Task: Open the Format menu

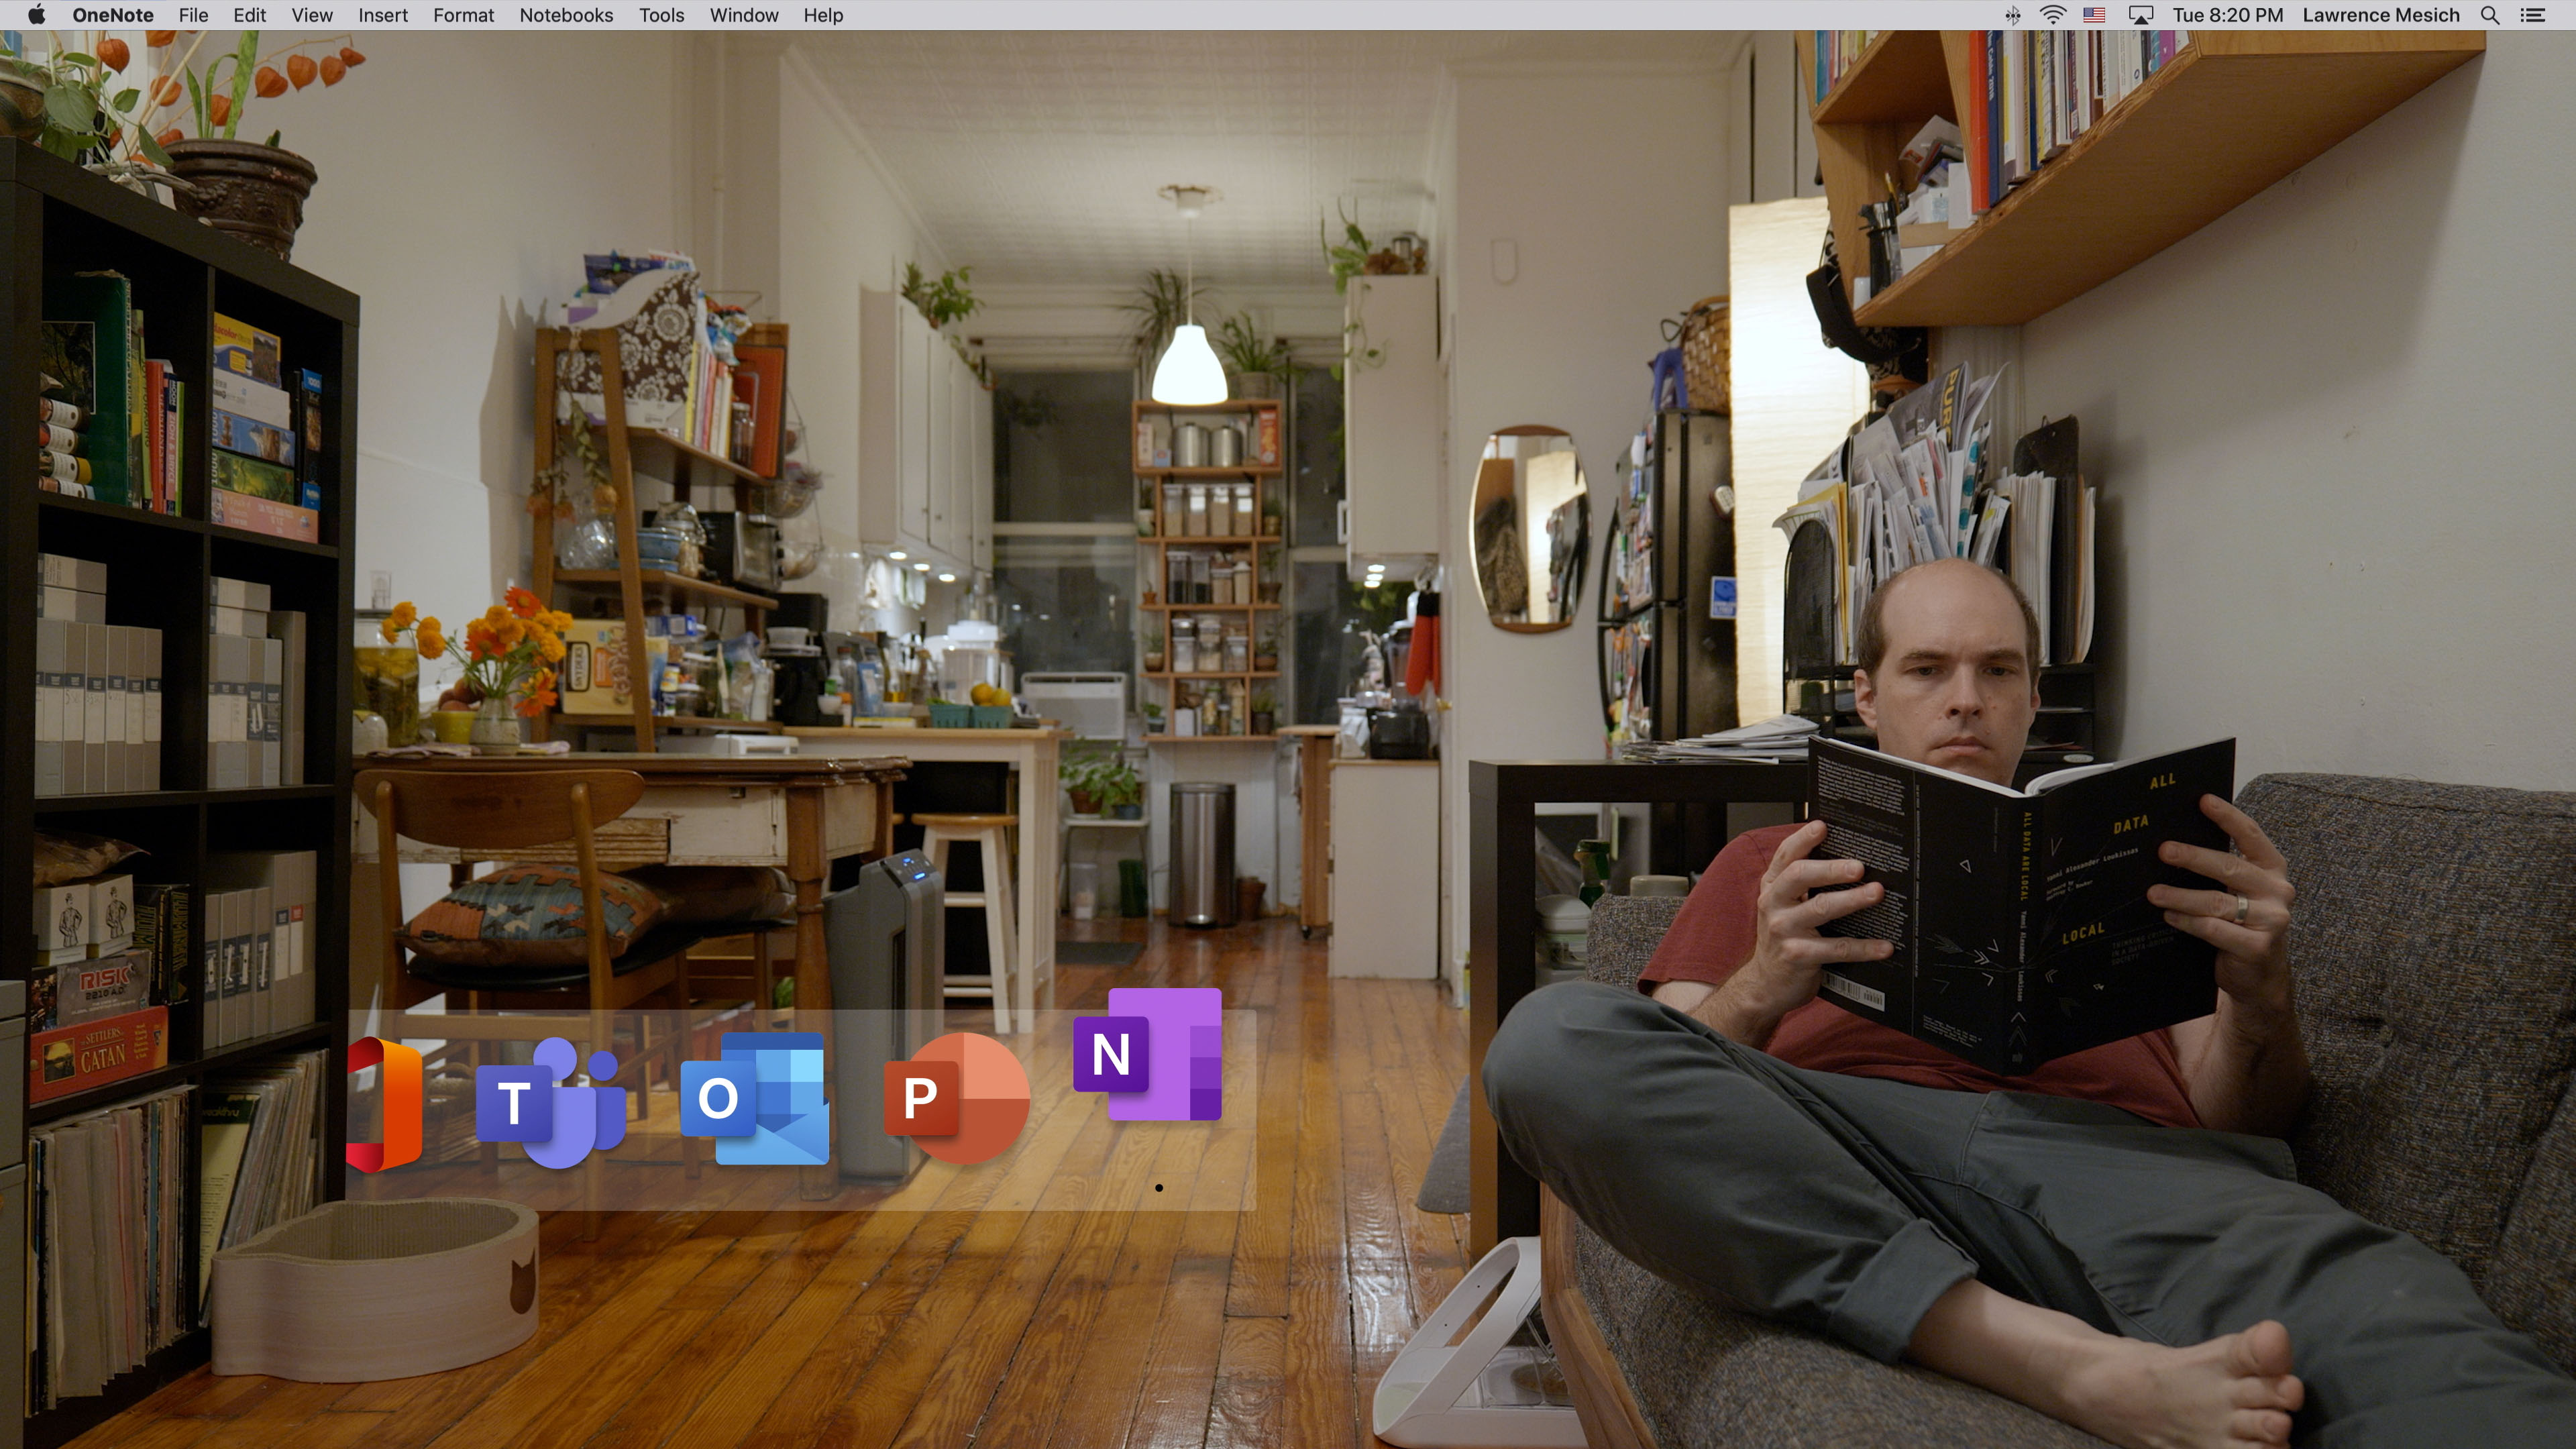Action: click(463, 15)
